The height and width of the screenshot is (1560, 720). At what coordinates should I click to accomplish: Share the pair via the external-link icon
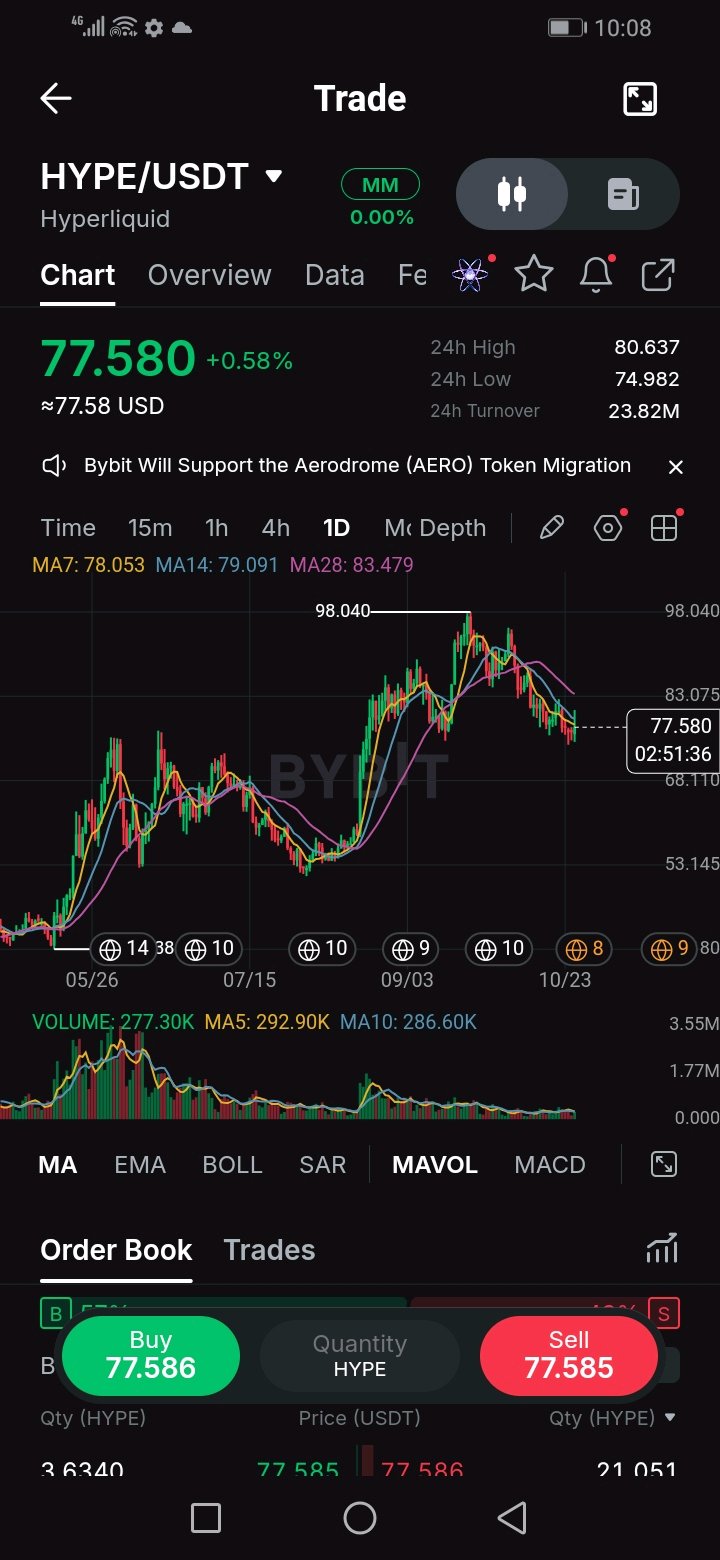point(658,274)
